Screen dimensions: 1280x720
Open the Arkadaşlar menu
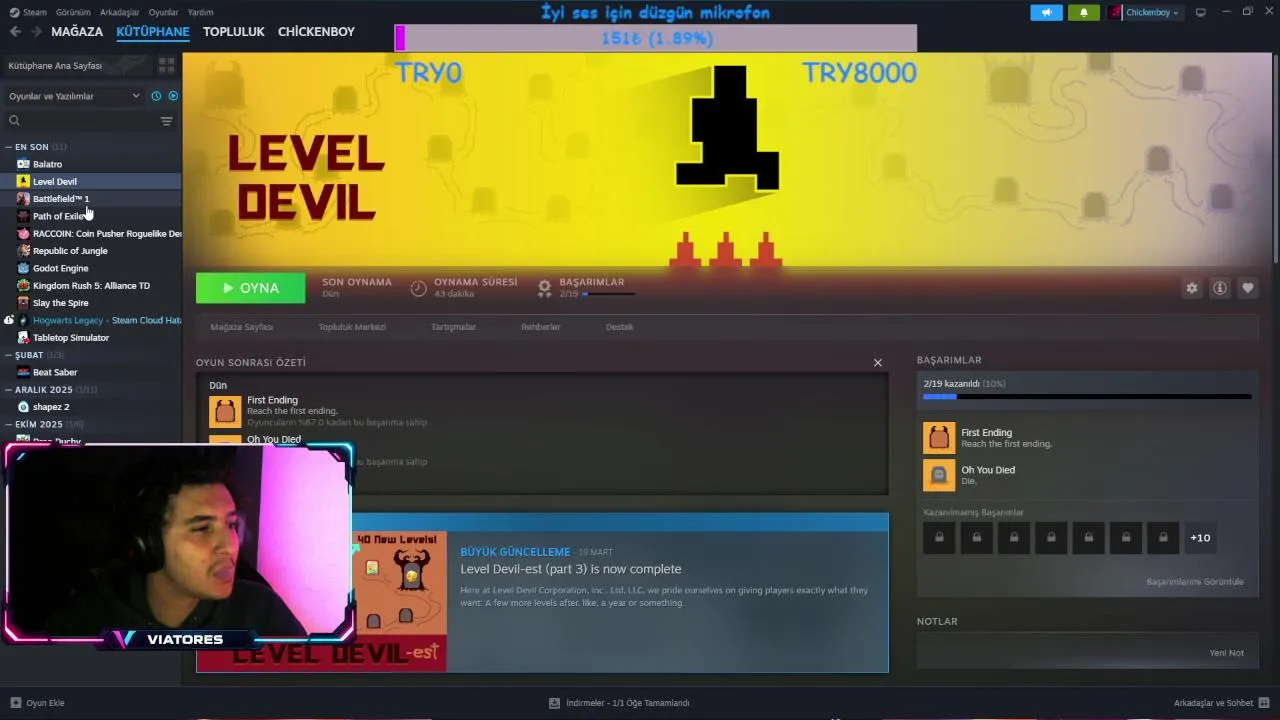click(x=120, y=12)
